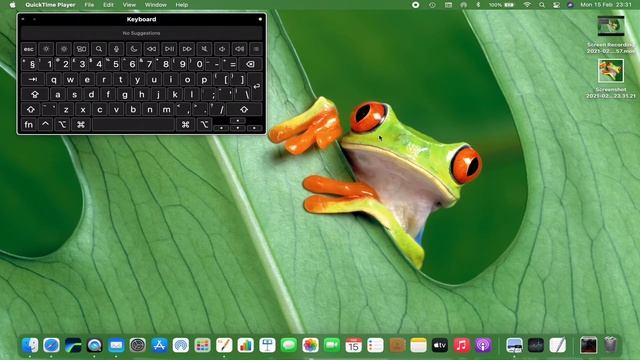Screen dimensions: 640x360
Task: Open the keyboard panel options button
Action: click(260, 19)
